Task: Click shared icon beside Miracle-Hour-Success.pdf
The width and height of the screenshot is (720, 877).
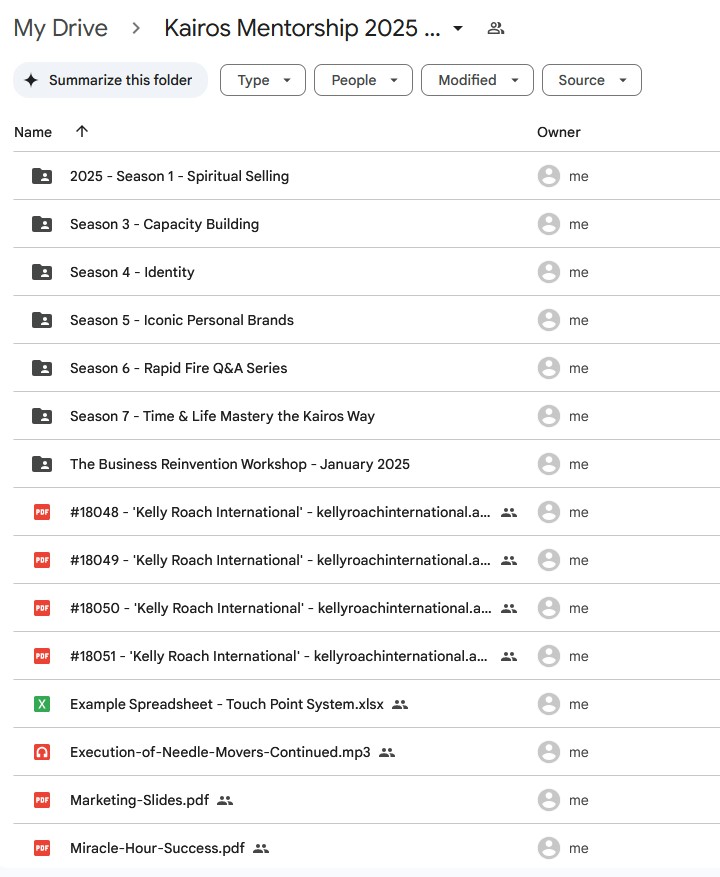Action: coord(261,848)
